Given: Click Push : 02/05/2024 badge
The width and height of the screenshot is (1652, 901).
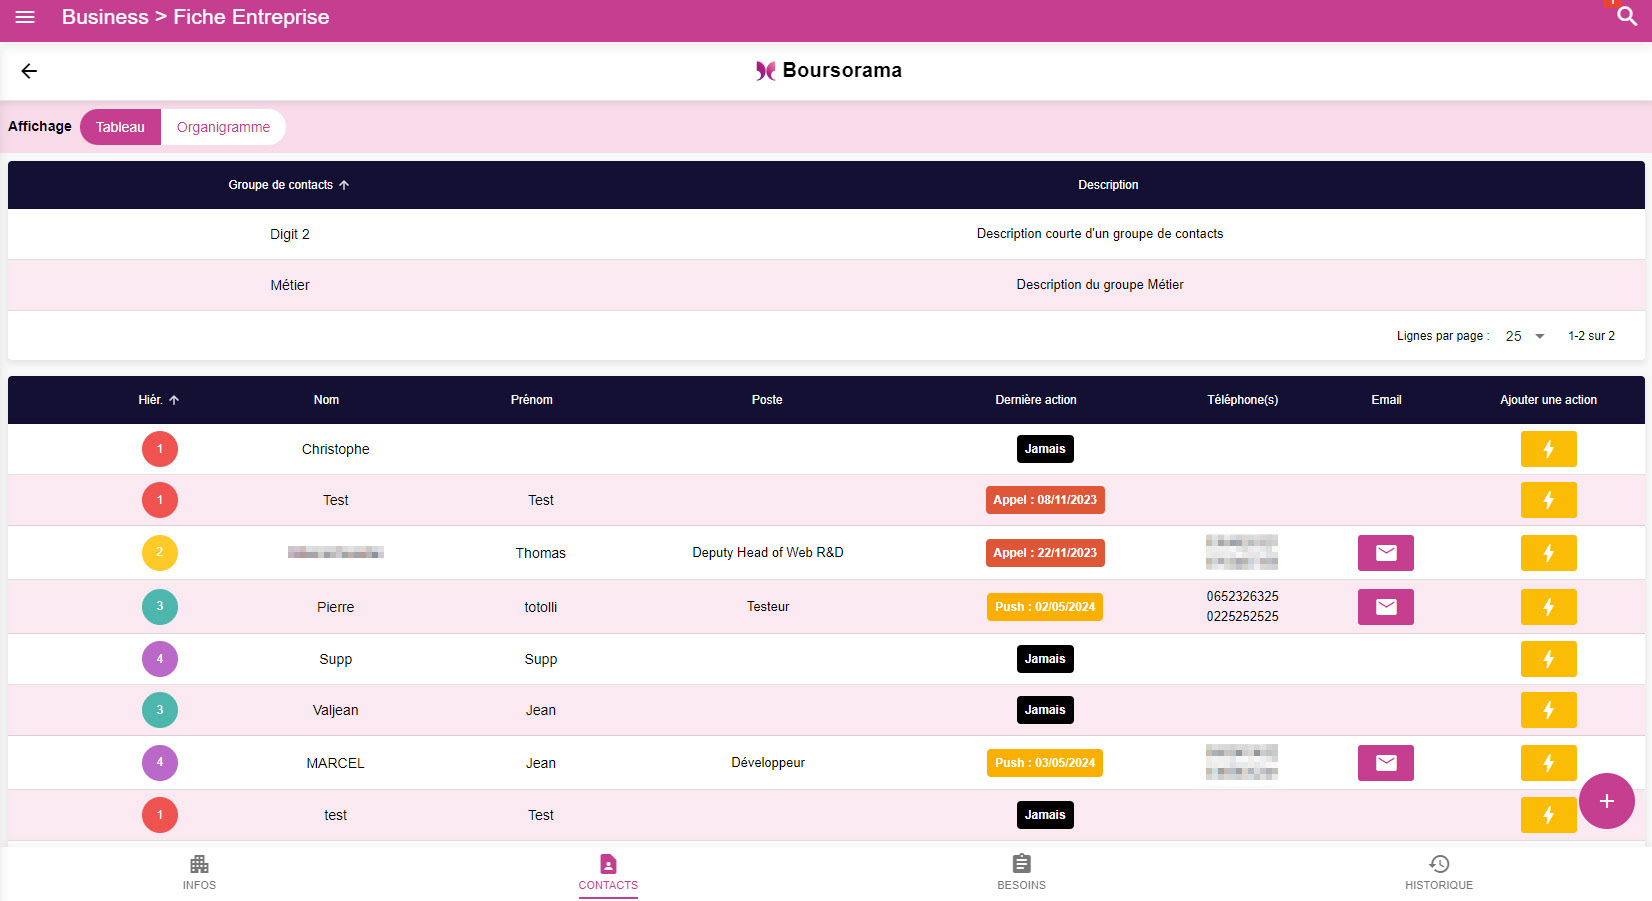Looking at the screenshot, I should 1045,607.
